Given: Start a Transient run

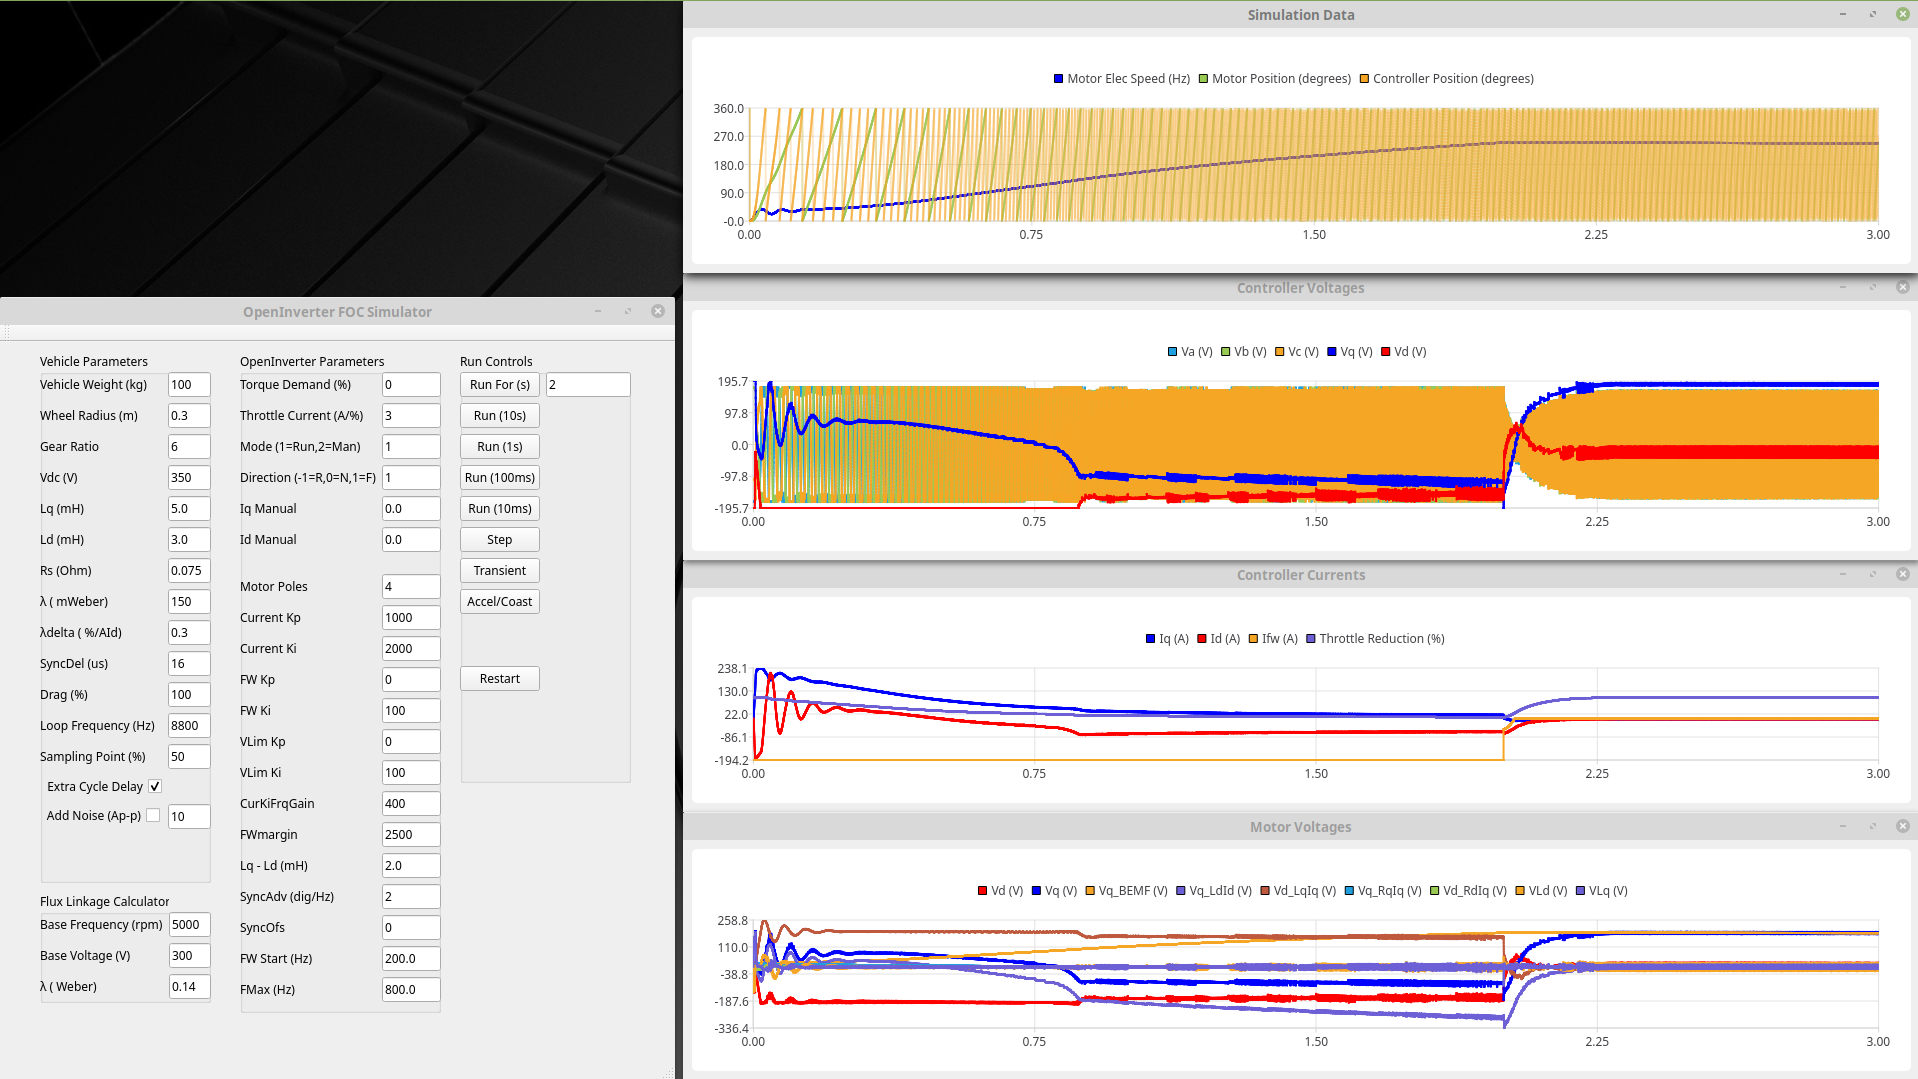Looking at the screenshot, I should [x=499, y=571].
